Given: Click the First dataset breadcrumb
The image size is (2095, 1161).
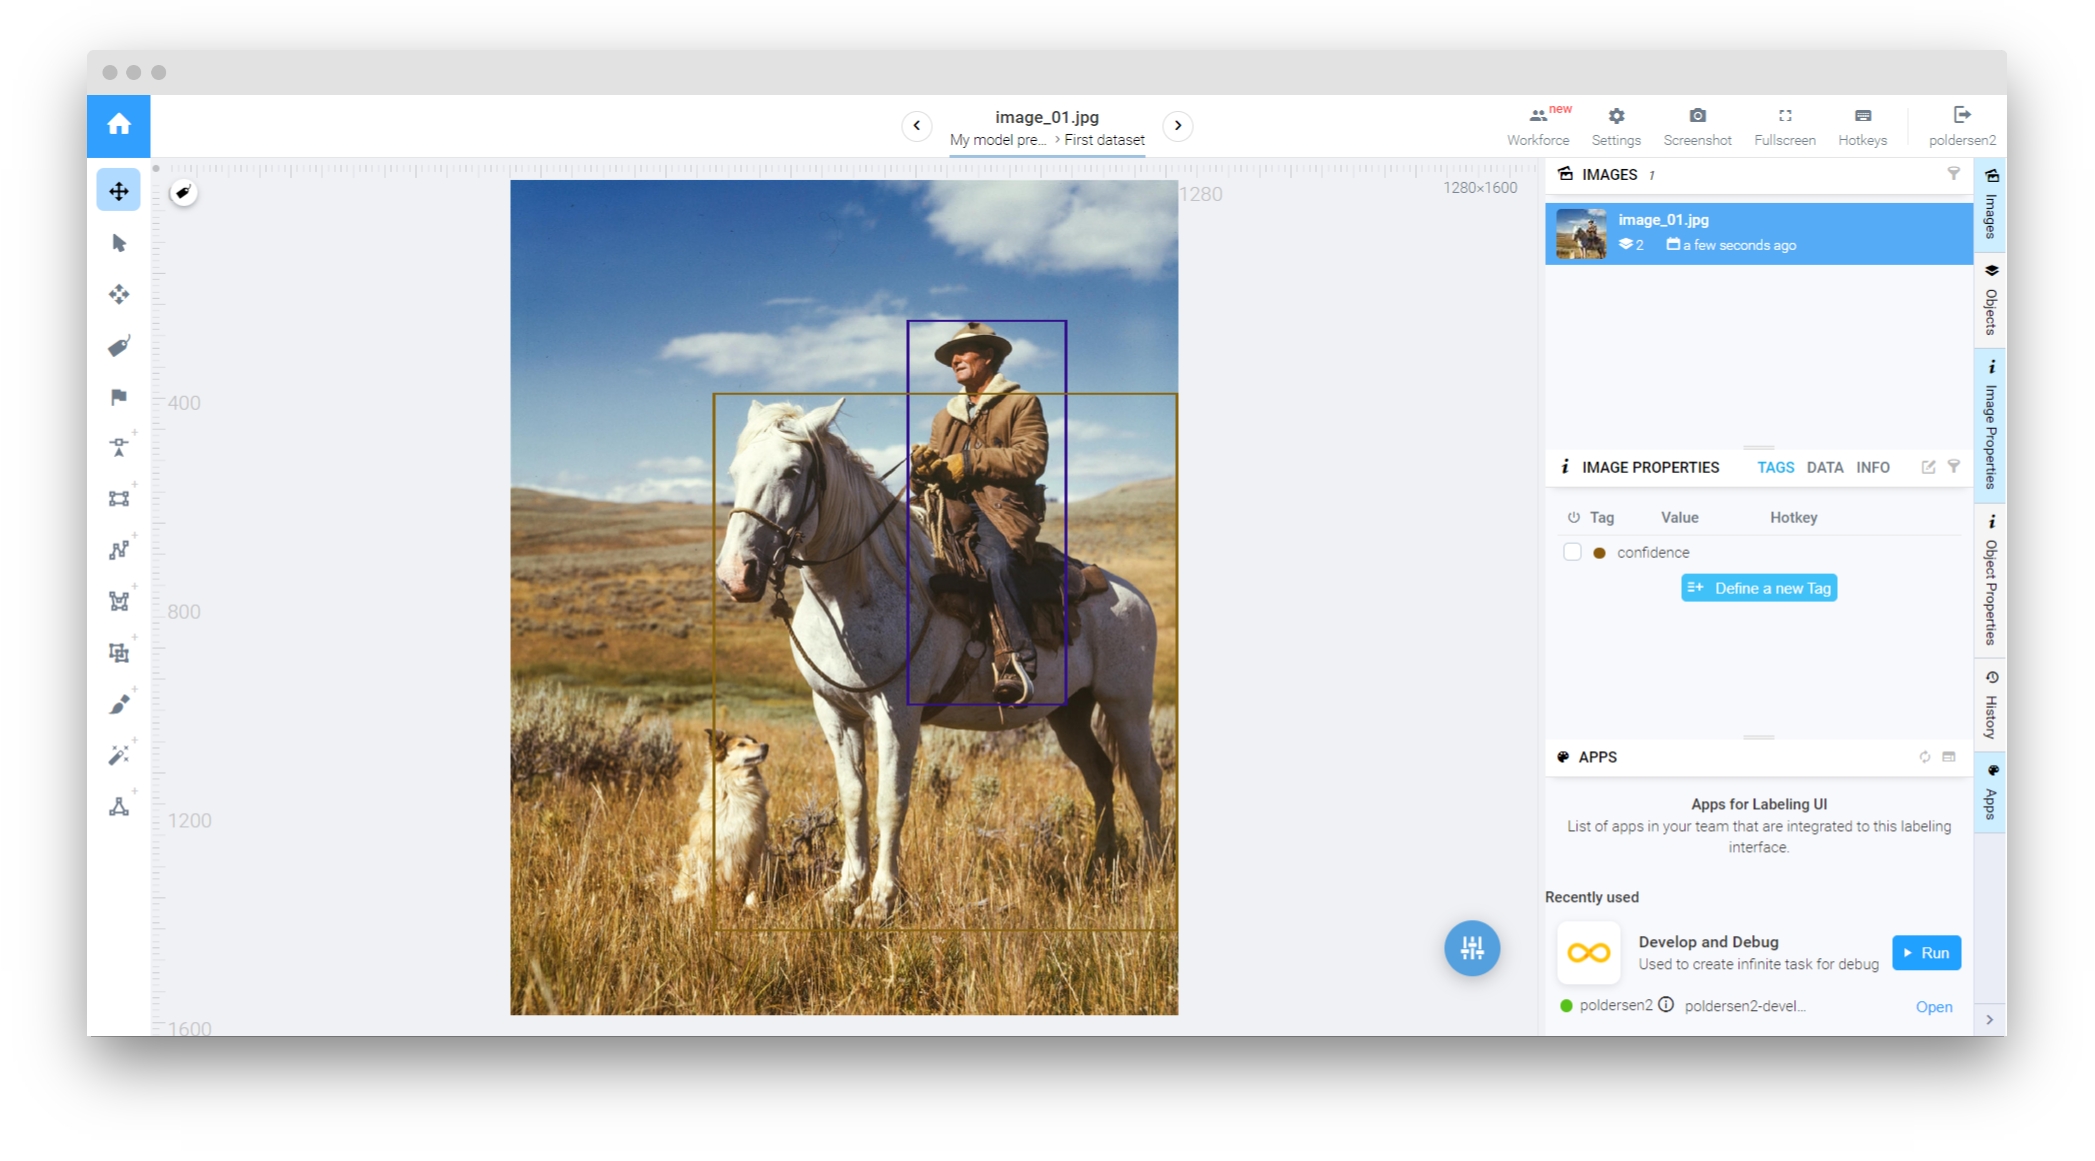Looking at the screenshot, I should pyautogui.click(x=1104, y=140).
